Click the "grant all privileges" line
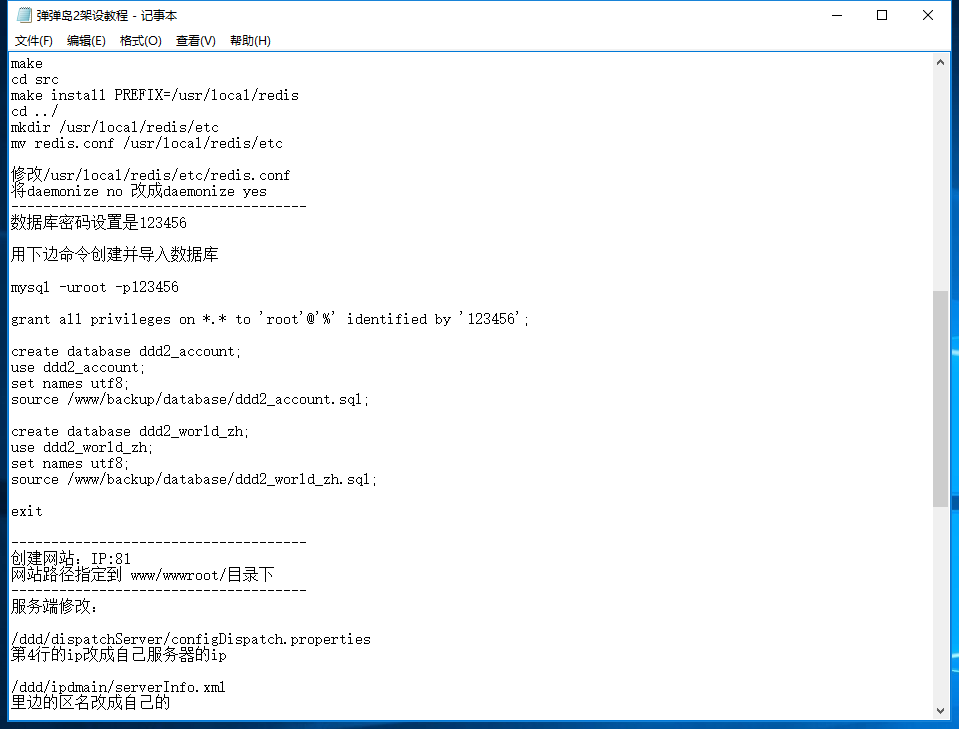This screenshot has height=729, width=959. click(270, 319)
